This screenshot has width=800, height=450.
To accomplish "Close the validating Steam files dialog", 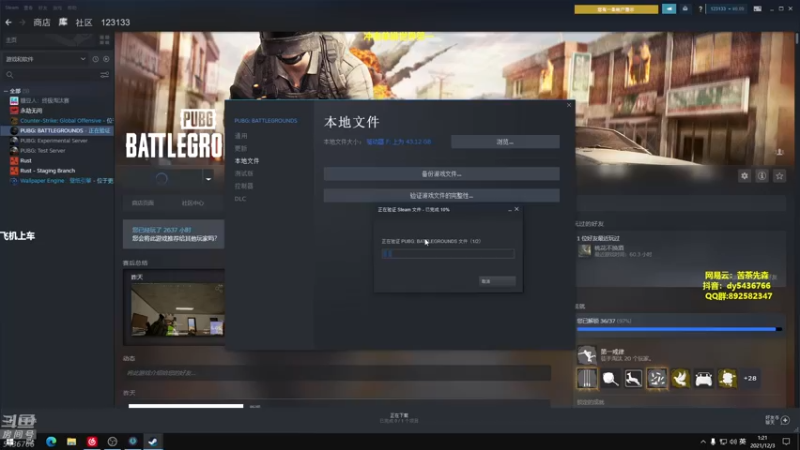I will 517,209.
